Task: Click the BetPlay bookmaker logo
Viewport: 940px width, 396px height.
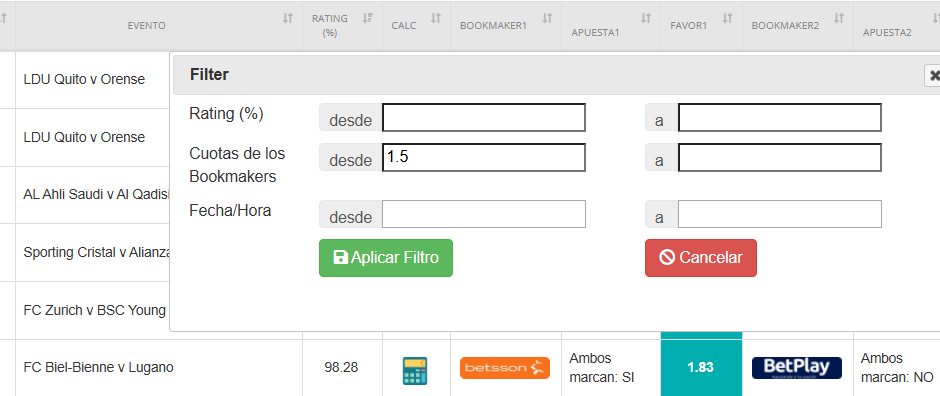Action: click(797, 368)
